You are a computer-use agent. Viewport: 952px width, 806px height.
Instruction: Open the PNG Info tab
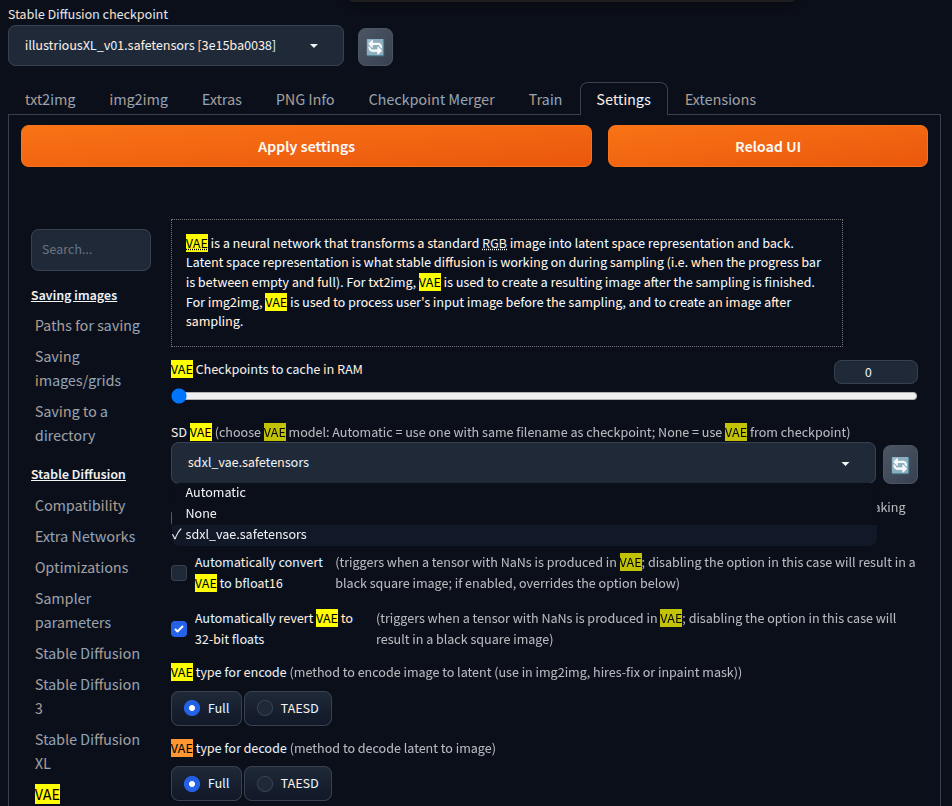305,100
